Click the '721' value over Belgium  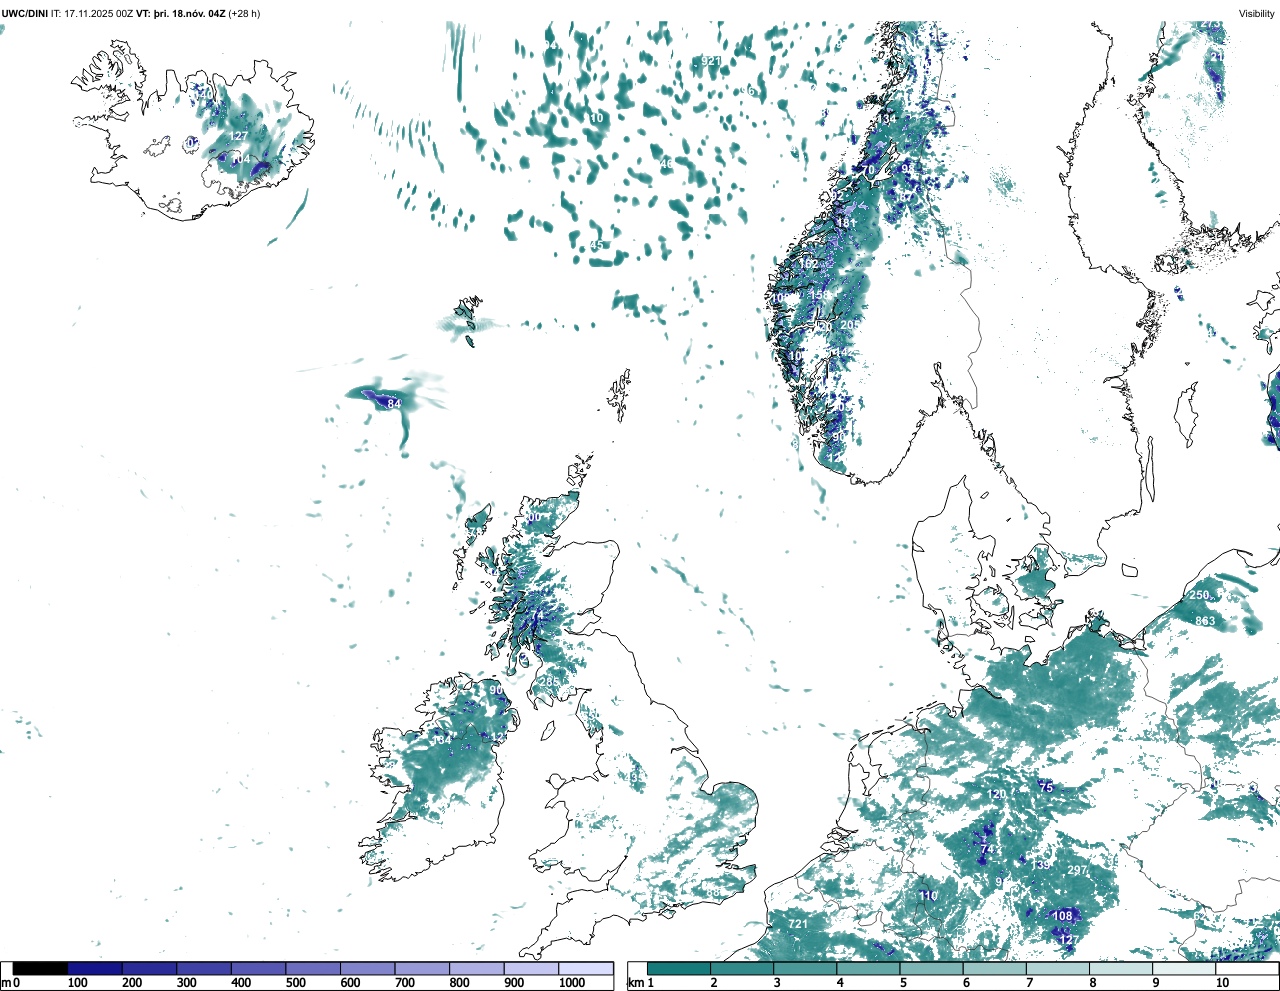[x=798, y=924]
